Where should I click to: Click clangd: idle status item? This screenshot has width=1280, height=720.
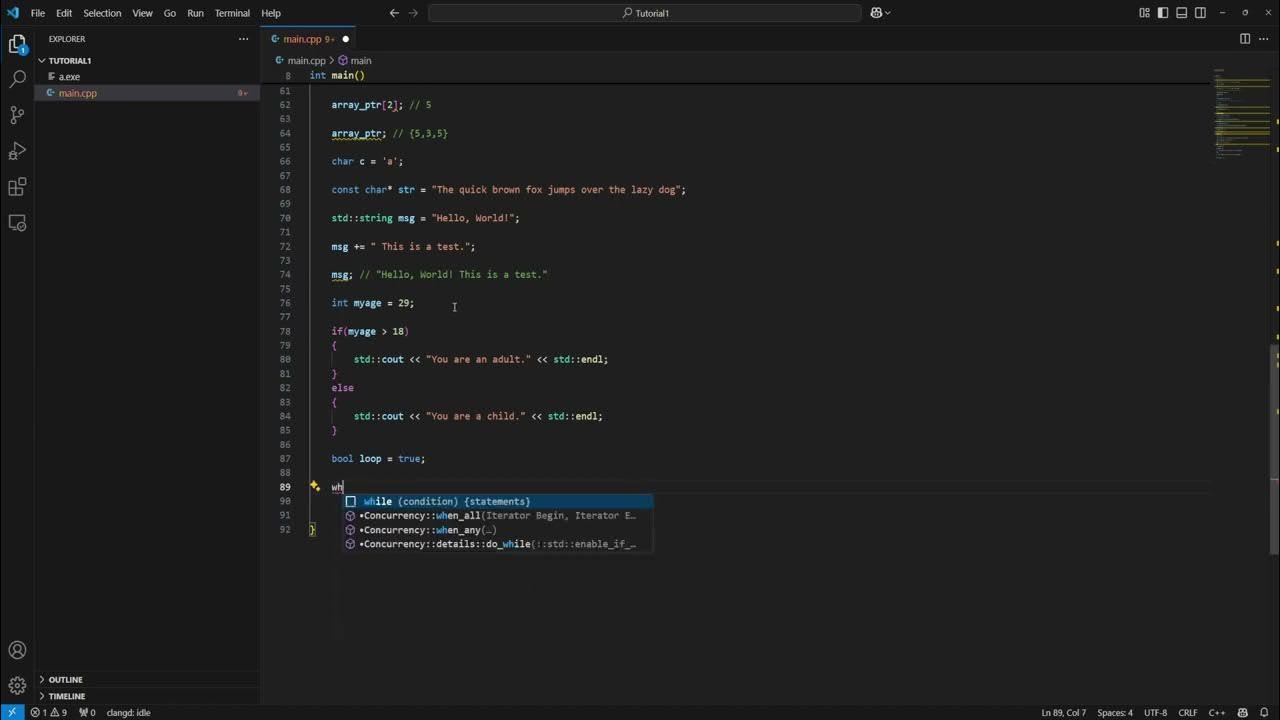tap(129, 712)
